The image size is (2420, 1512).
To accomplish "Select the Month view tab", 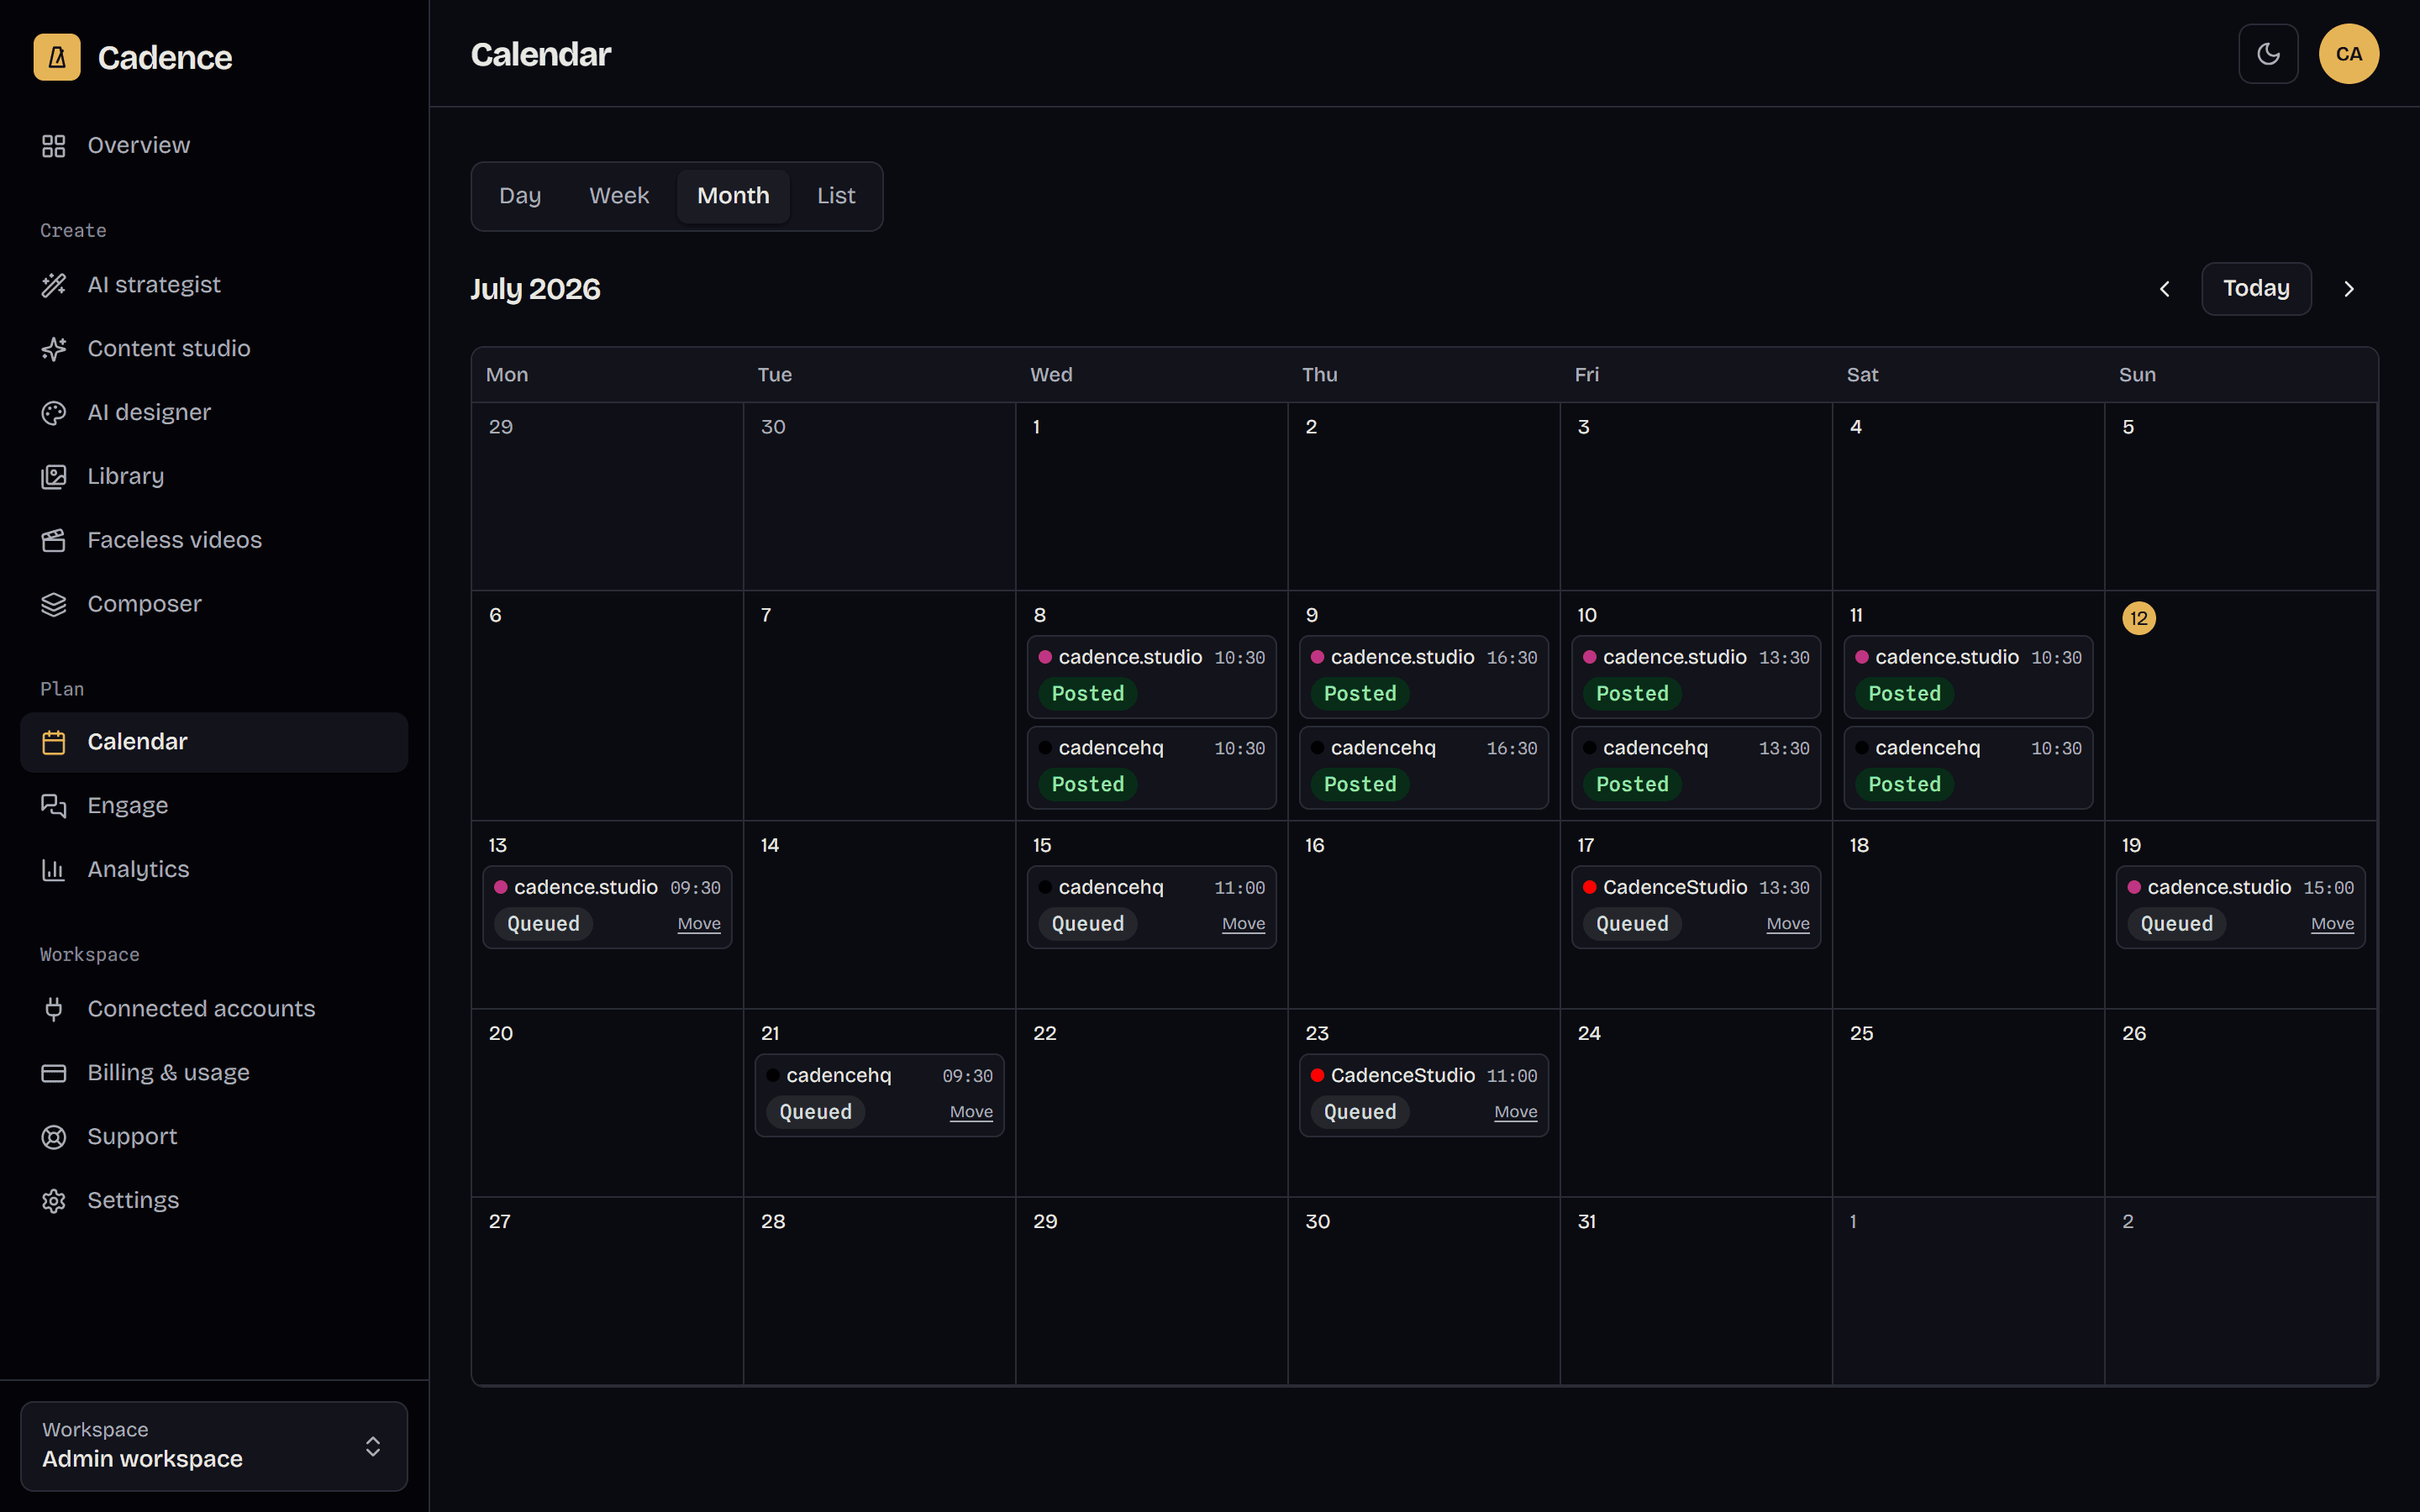I will [x=733, y=196].
